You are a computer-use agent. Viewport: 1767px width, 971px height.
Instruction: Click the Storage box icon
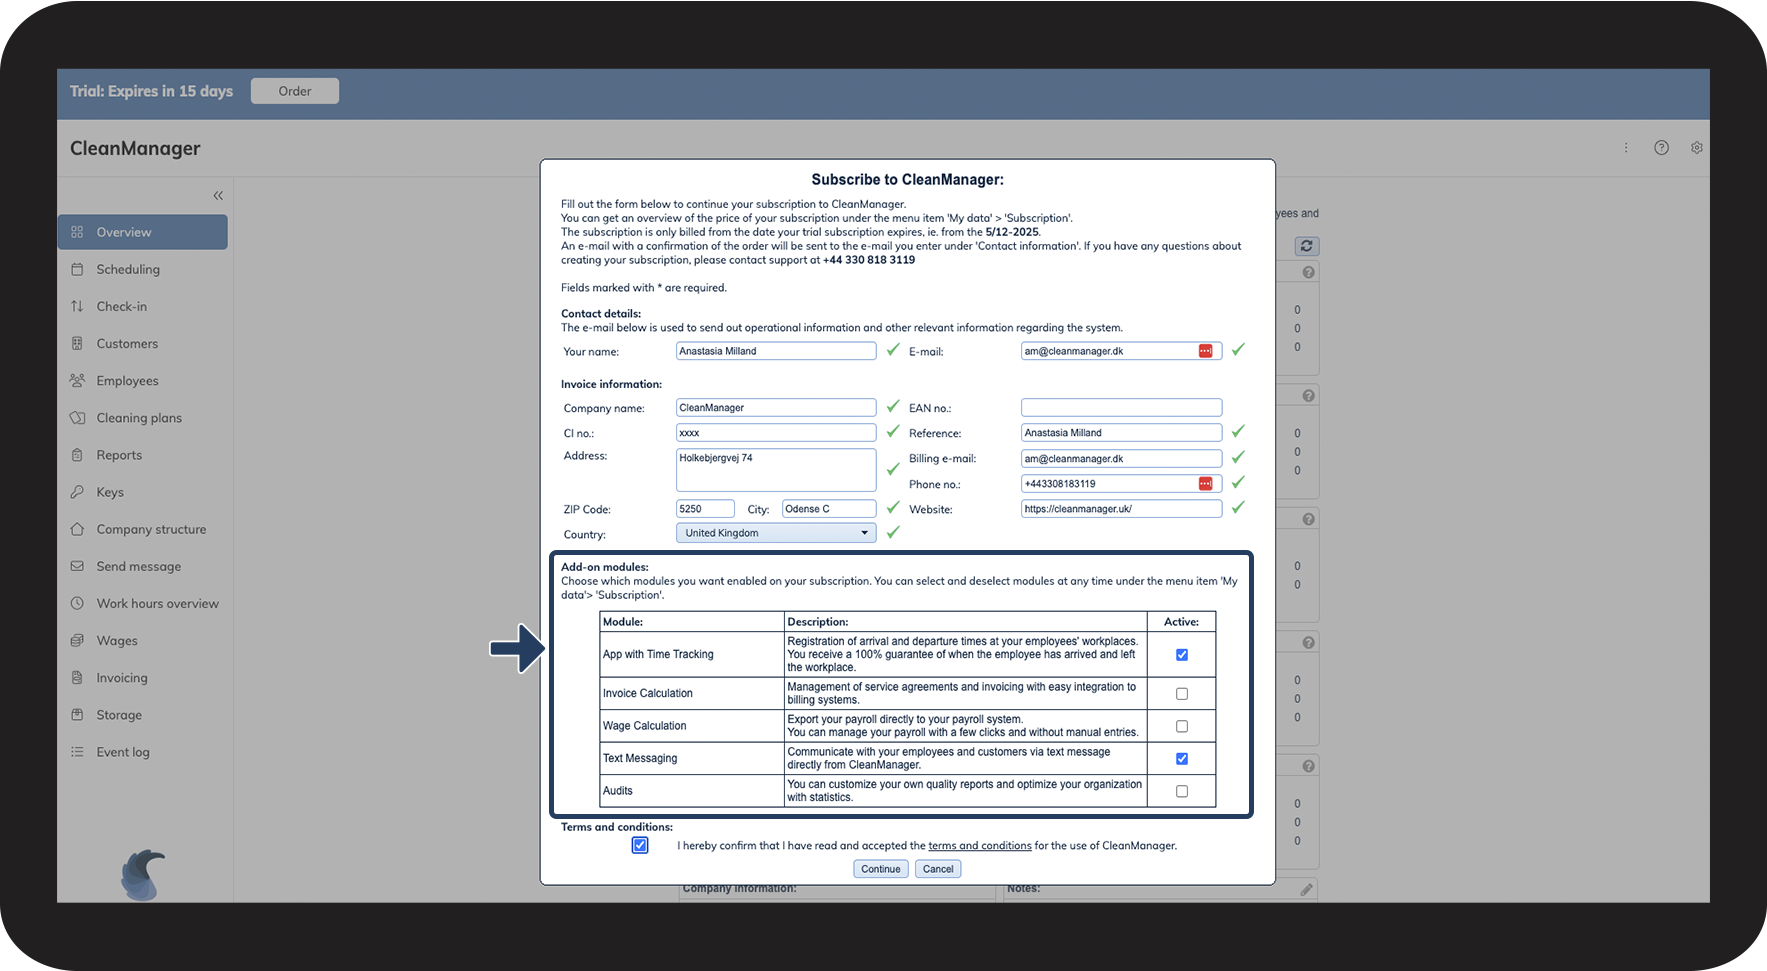point(77,715)
